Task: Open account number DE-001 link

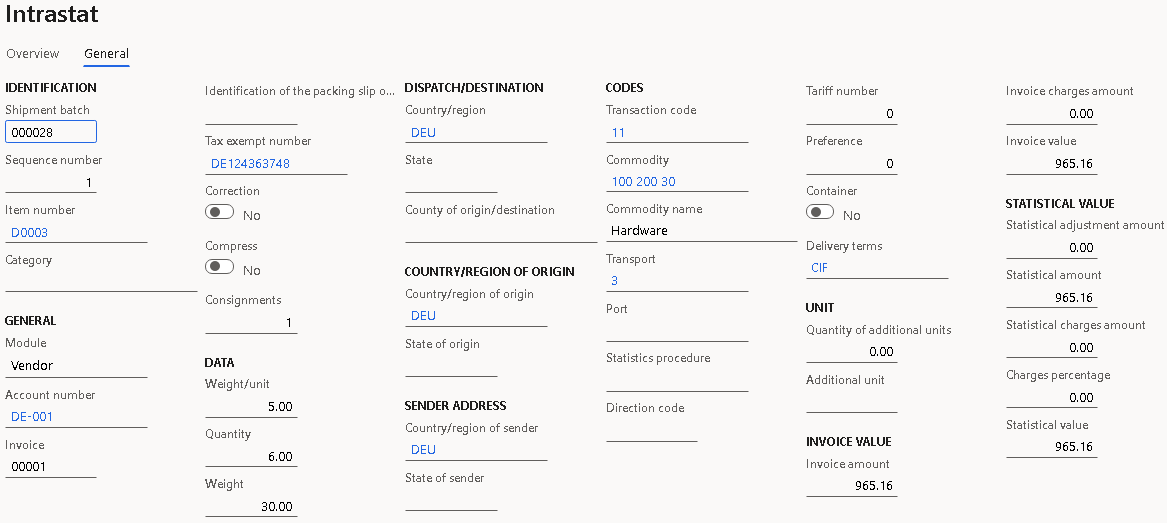Action: point(32,417)
